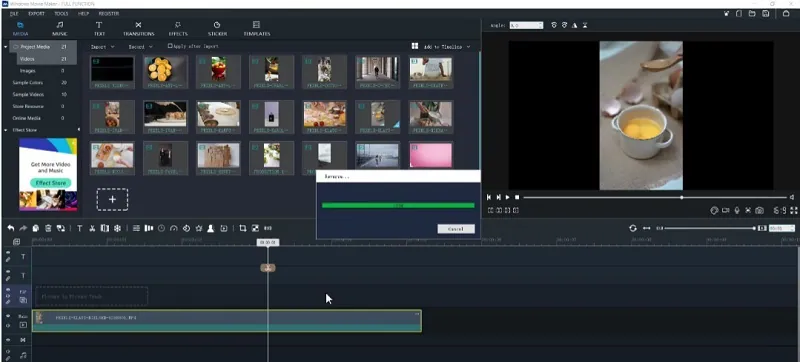Click the play button in preview
This screenshot has height=362, width=800.
[x=508, y=197]
